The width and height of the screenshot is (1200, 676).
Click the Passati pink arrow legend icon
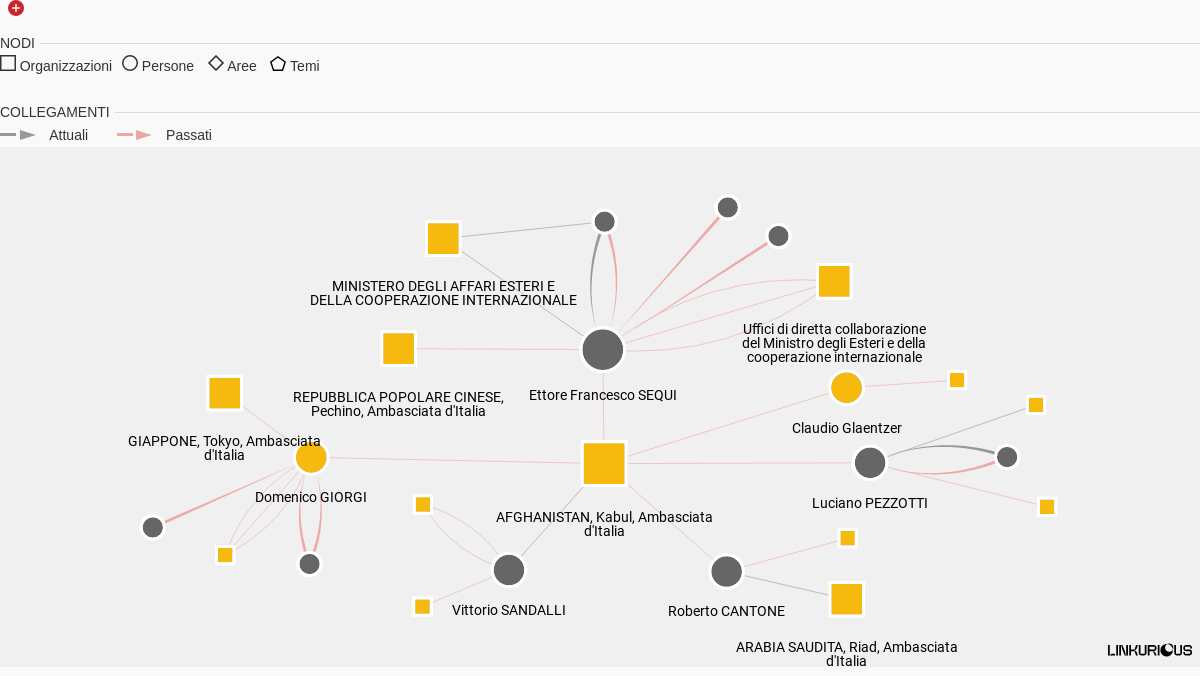coord(135,134)
